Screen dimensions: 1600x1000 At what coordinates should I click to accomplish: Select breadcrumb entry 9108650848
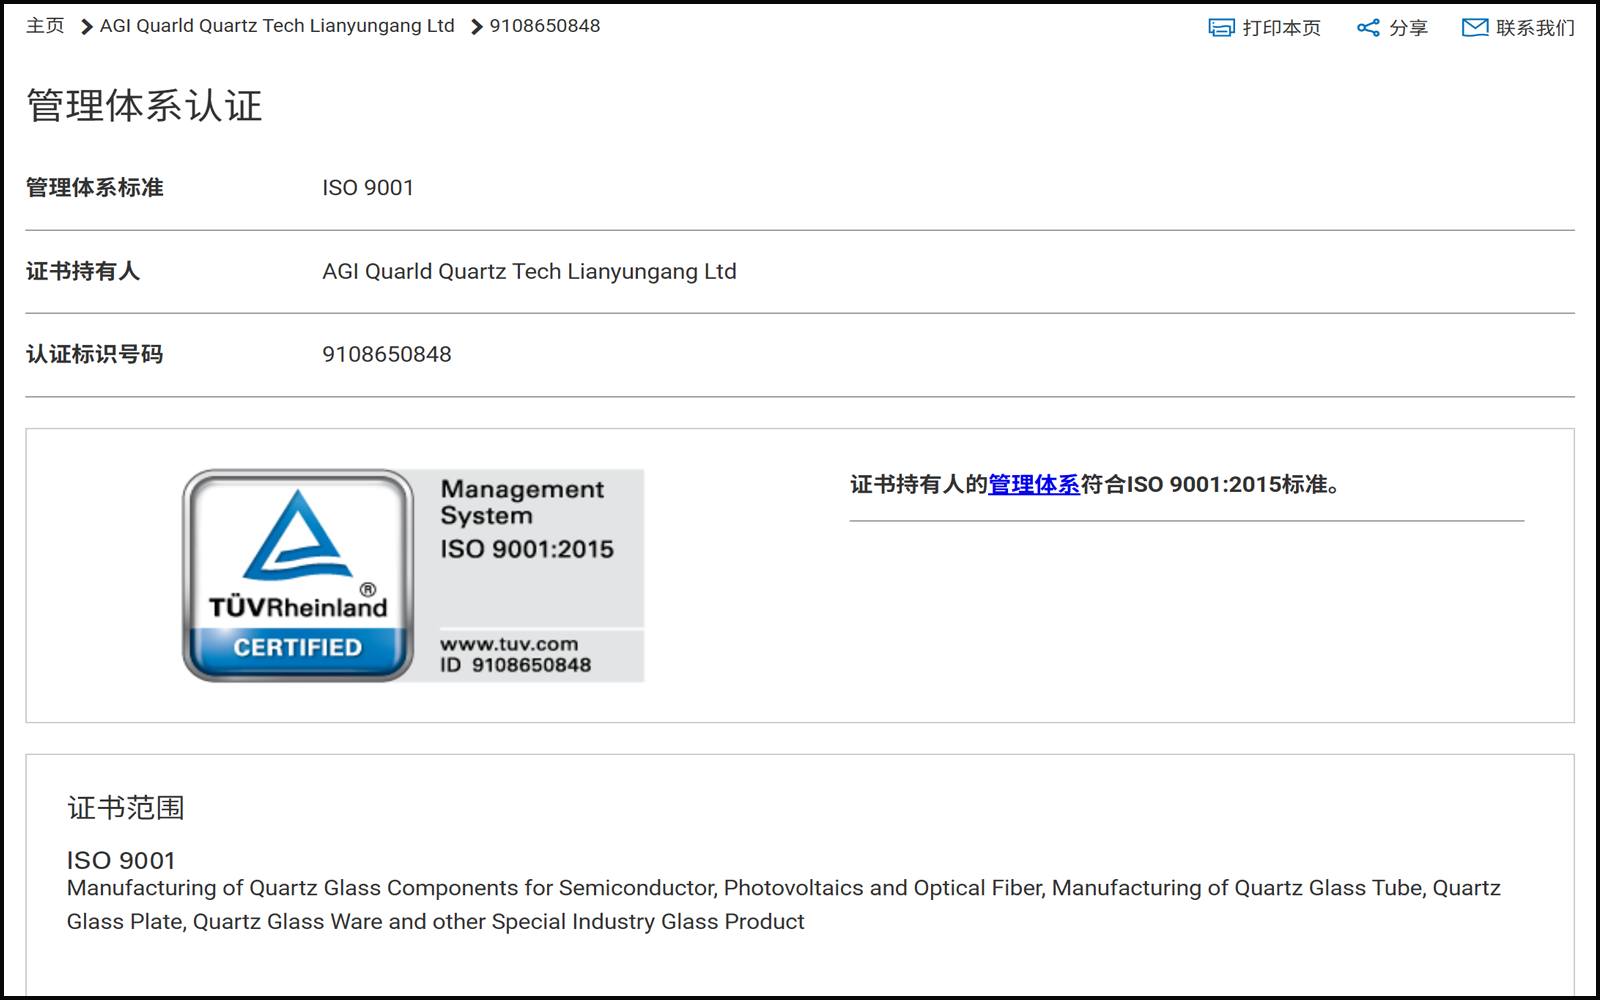(545, 26)
